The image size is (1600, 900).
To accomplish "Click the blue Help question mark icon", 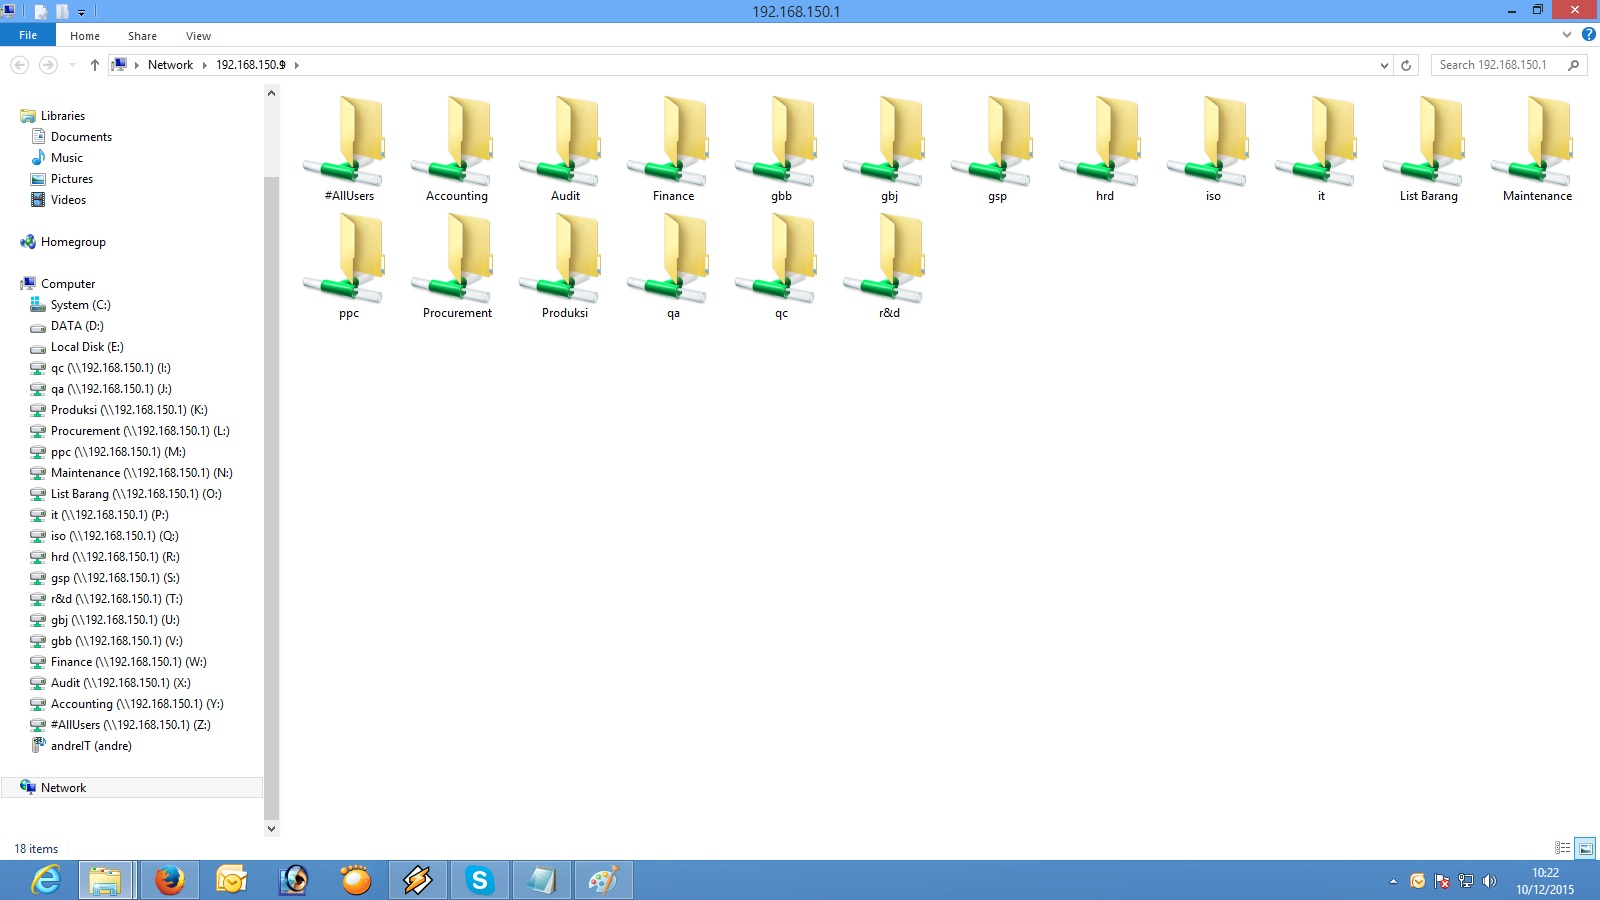I will click(1590, 34).
